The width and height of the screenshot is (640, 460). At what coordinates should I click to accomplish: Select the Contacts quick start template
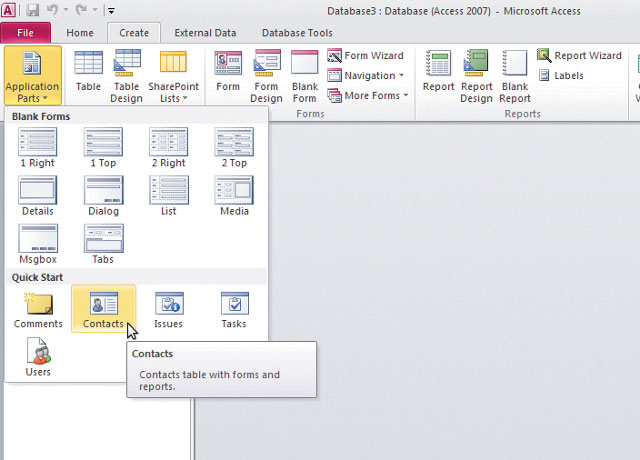[103, 309]
